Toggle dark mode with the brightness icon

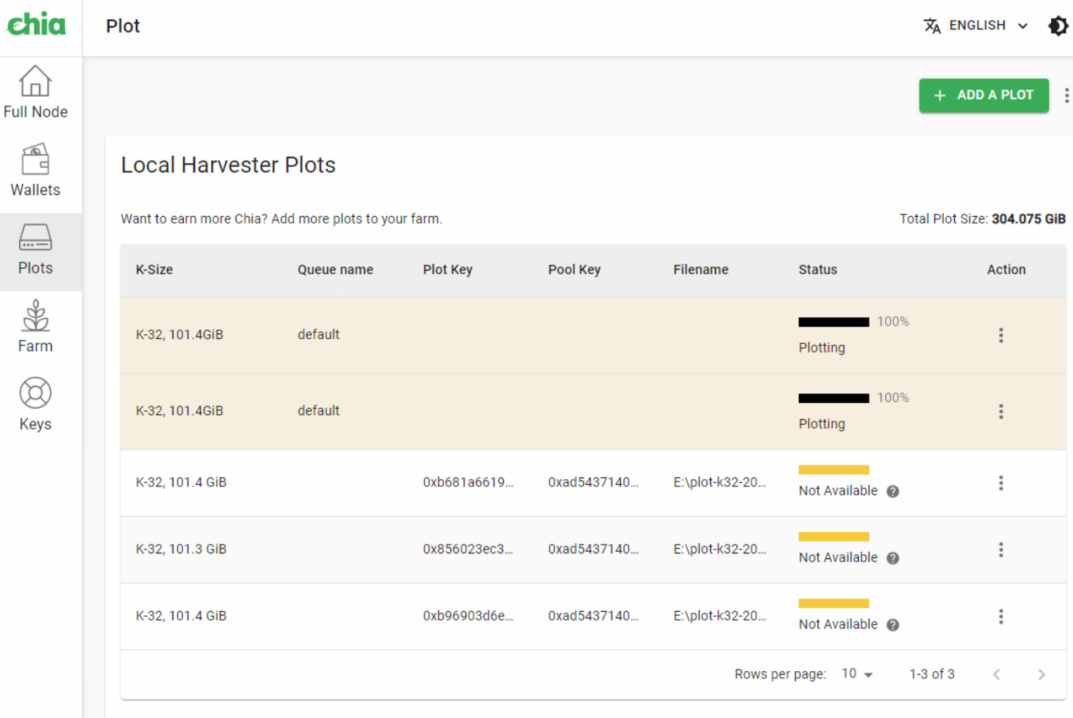point(1057,25)
